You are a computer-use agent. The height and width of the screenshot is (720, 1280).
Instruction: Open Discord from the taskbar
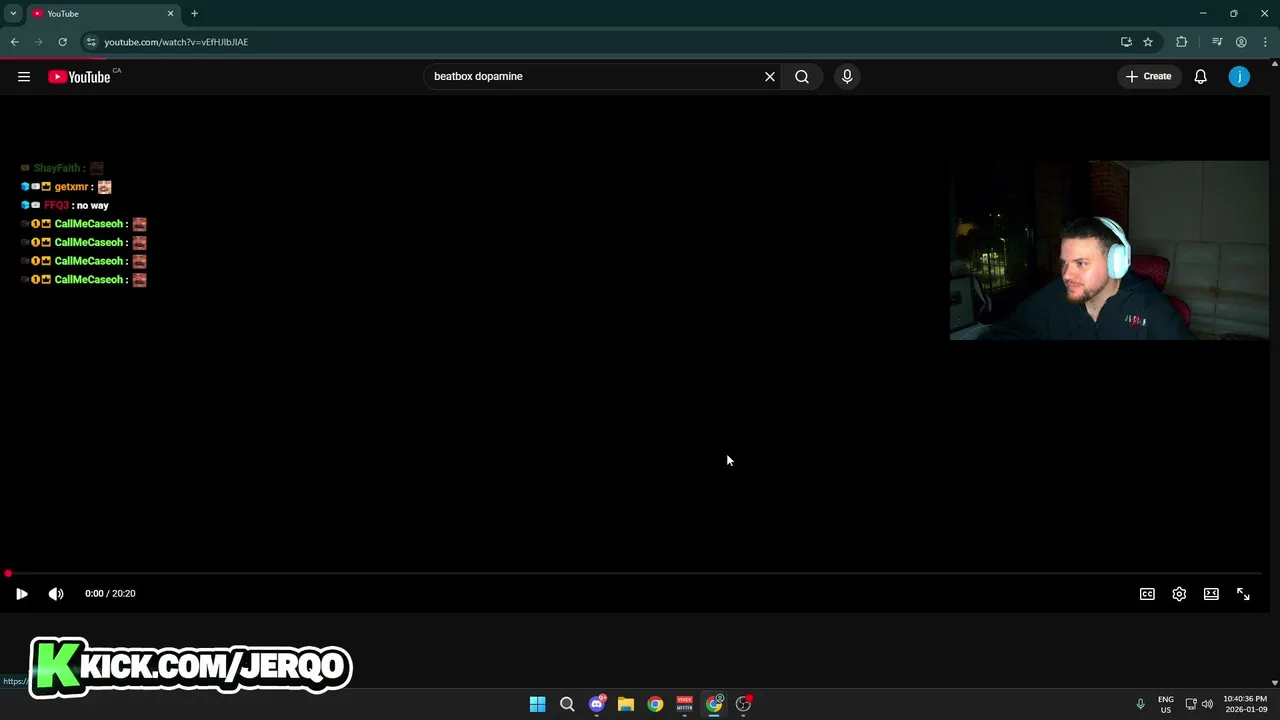pos(597,704)
